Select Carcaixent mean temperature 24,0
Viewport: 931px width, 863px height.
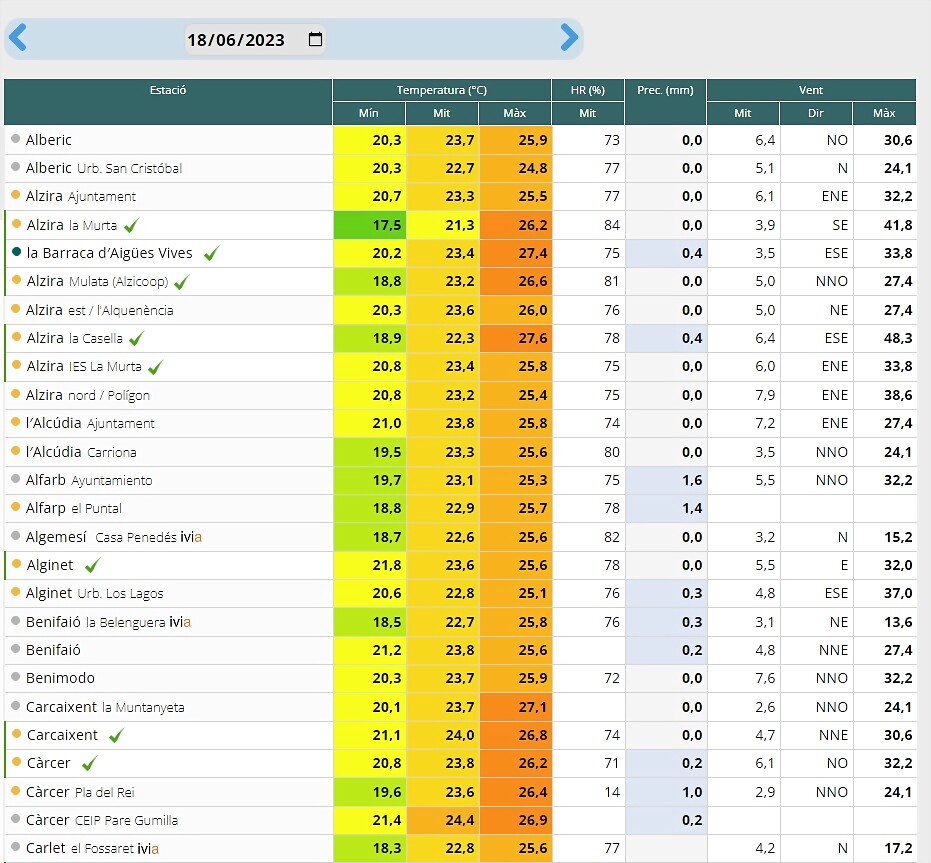click(x=443, y=735)
